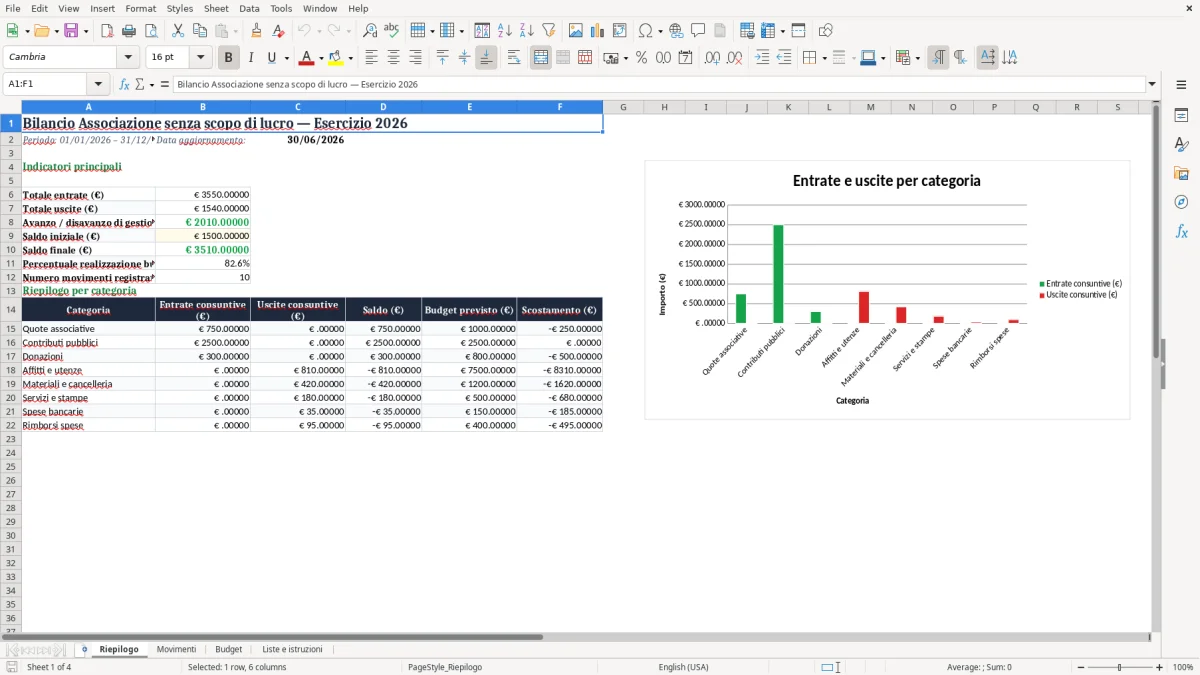Open the Styles menu
The width and height of the screenshot is (1200, 675).
pos(180,8)
